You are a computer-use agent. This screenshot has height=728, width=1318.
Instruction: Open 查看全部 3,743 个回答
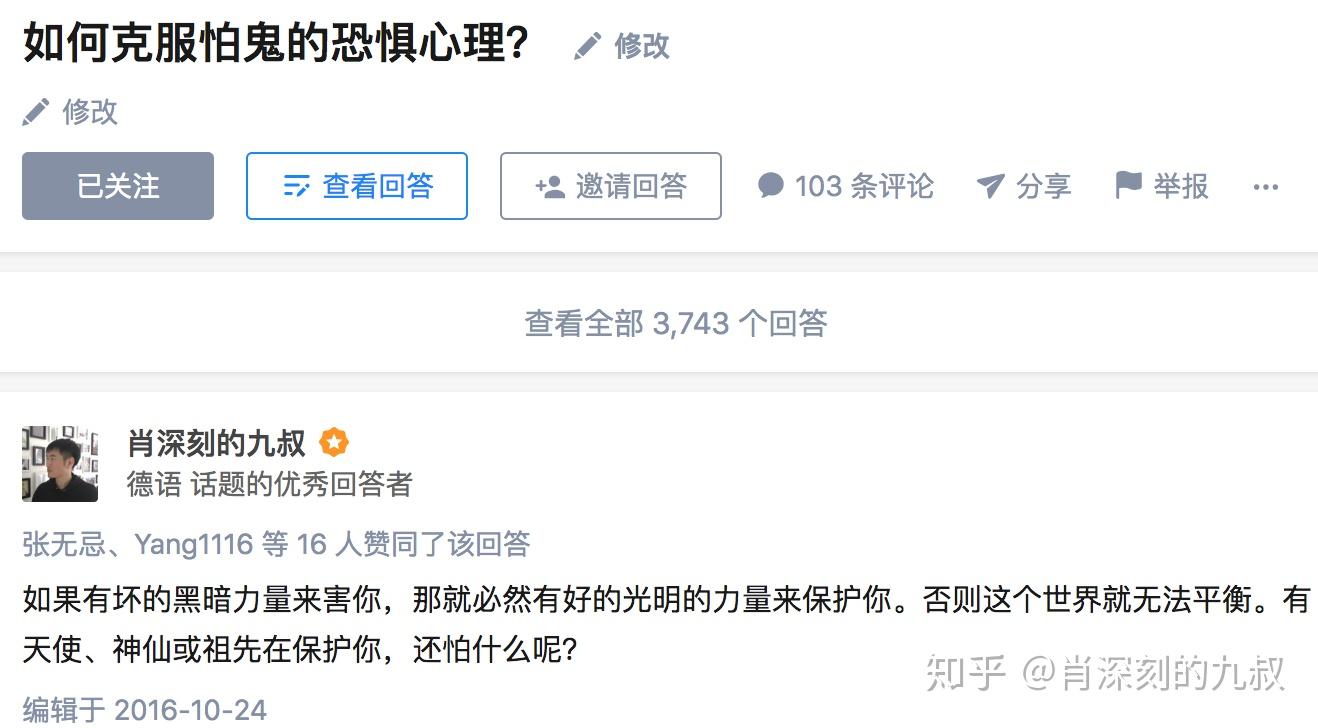pyautogui.click(x=677, y=322)
